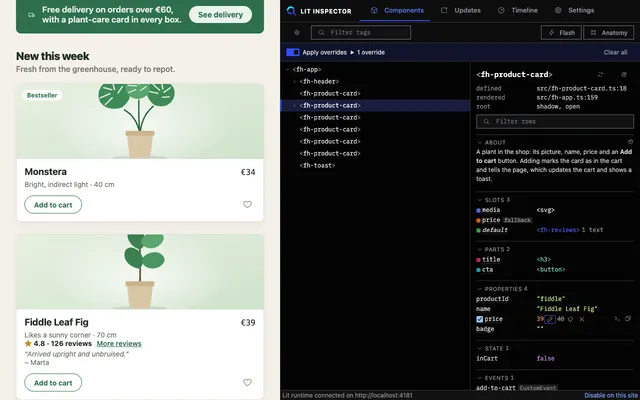
Task: Click the gold star rating icon
Action: 28,343
